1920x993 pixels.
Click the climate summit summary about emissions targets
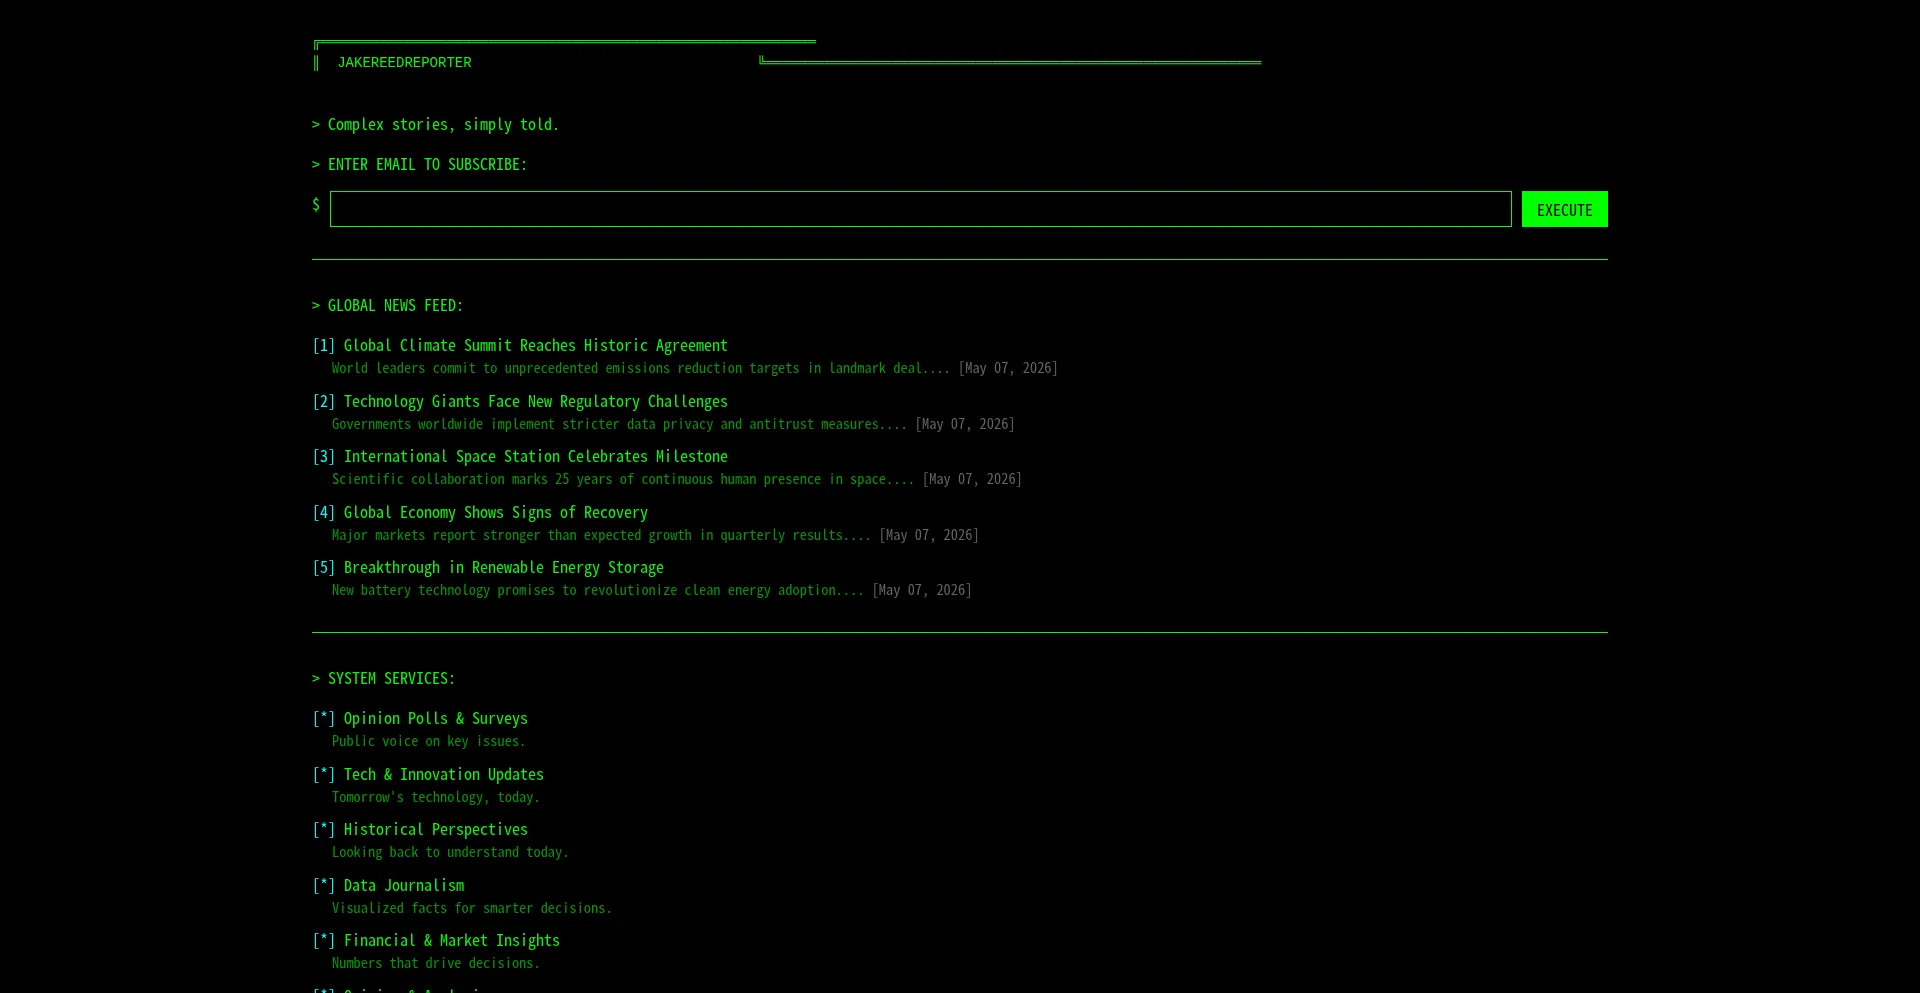(x=641, y=368)
